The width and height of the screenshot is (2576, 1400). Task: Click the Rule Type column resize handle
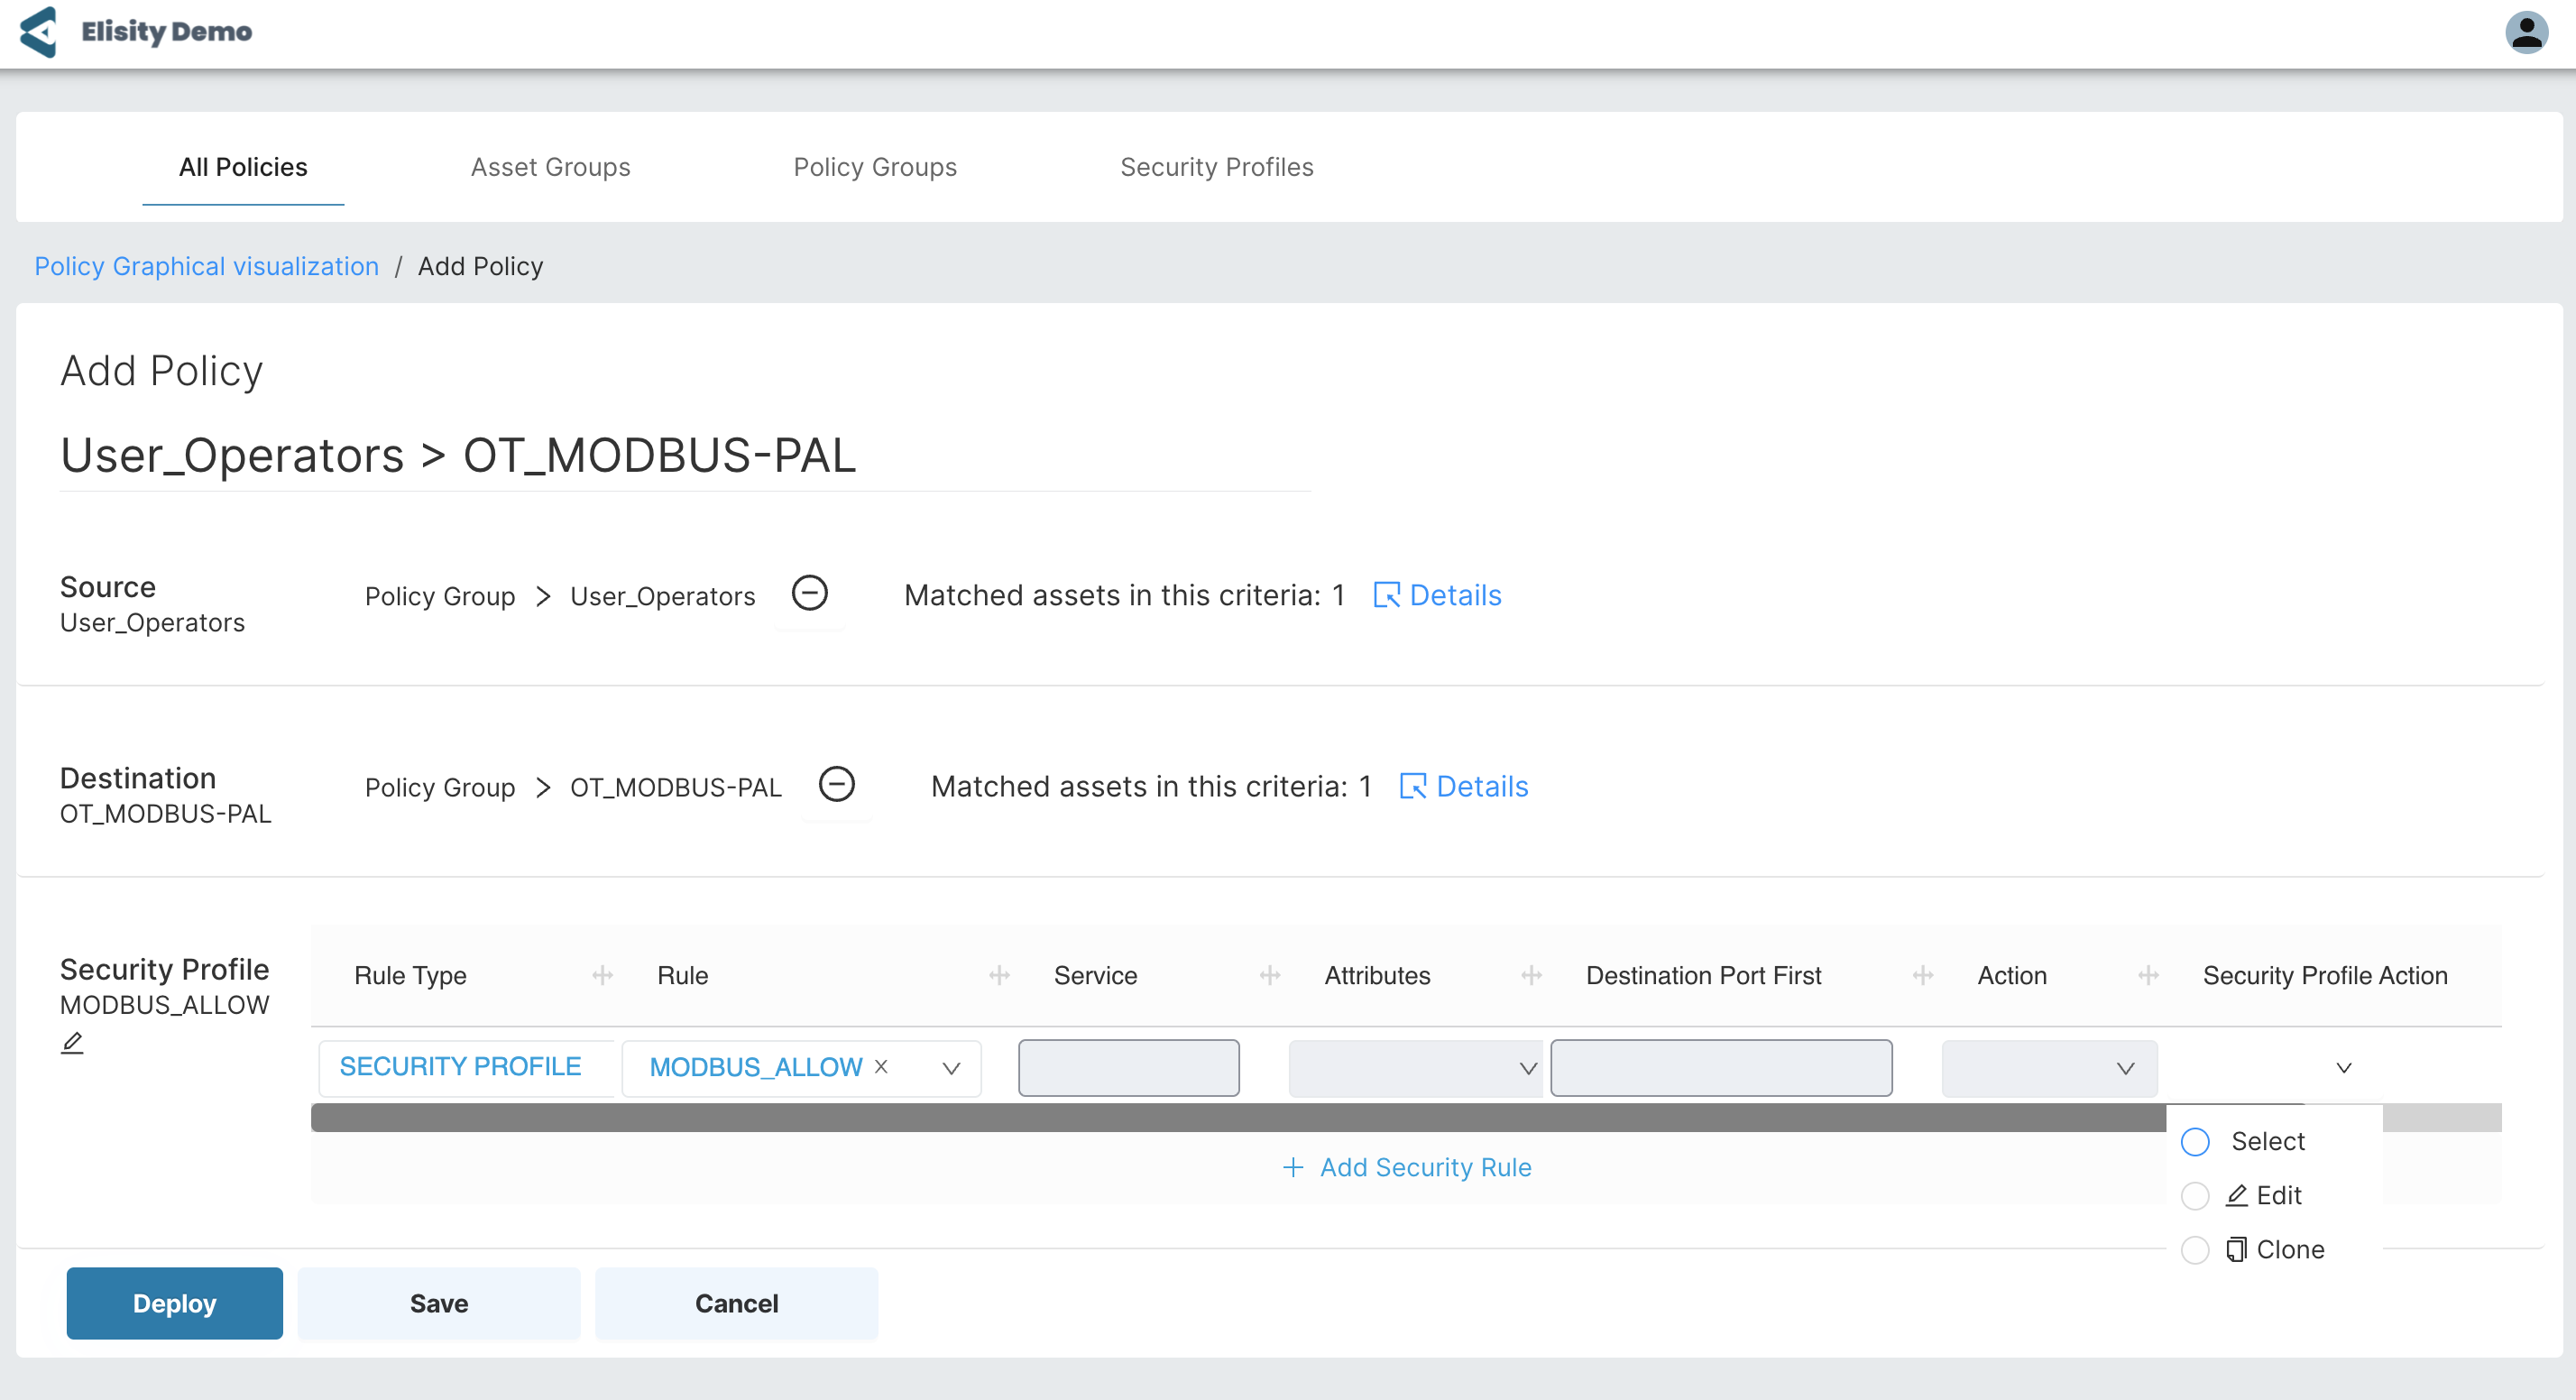(602, 975)
